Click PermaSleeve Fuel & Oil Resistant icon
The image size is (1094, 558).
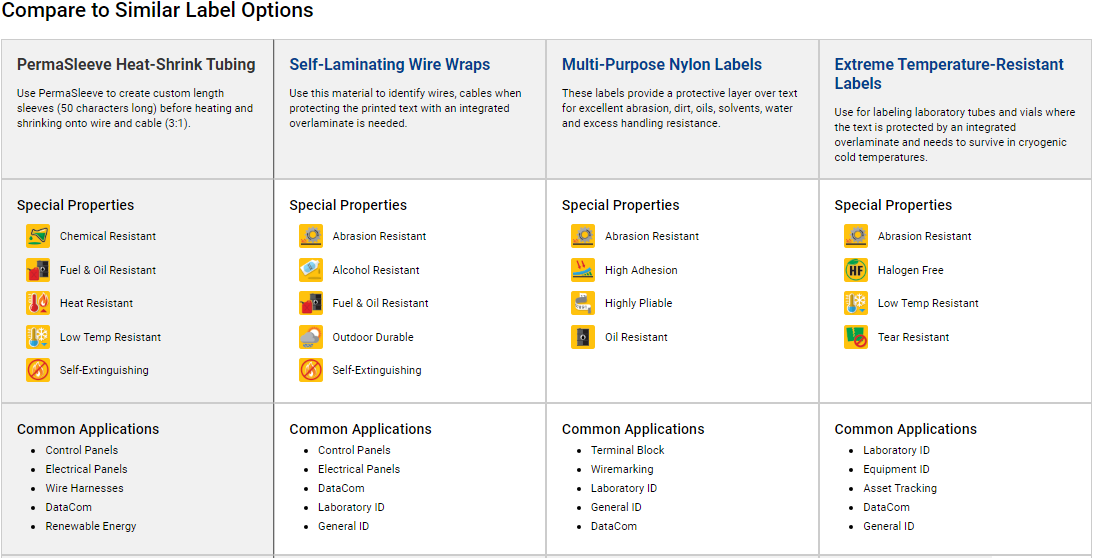(x=38, y=270)
